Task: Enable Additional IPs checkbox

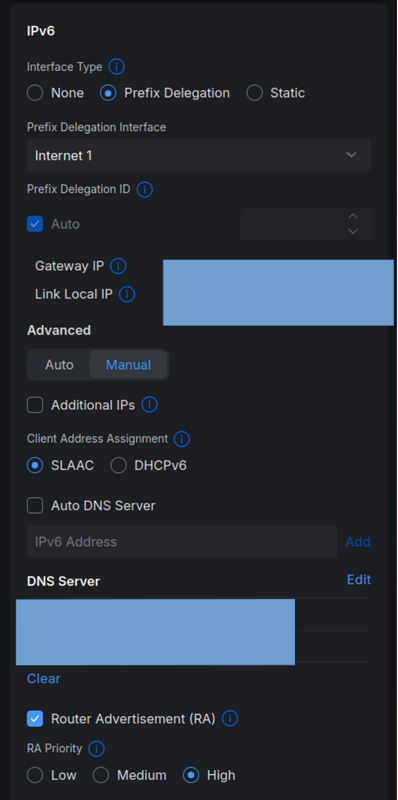Action: (35, 405)
